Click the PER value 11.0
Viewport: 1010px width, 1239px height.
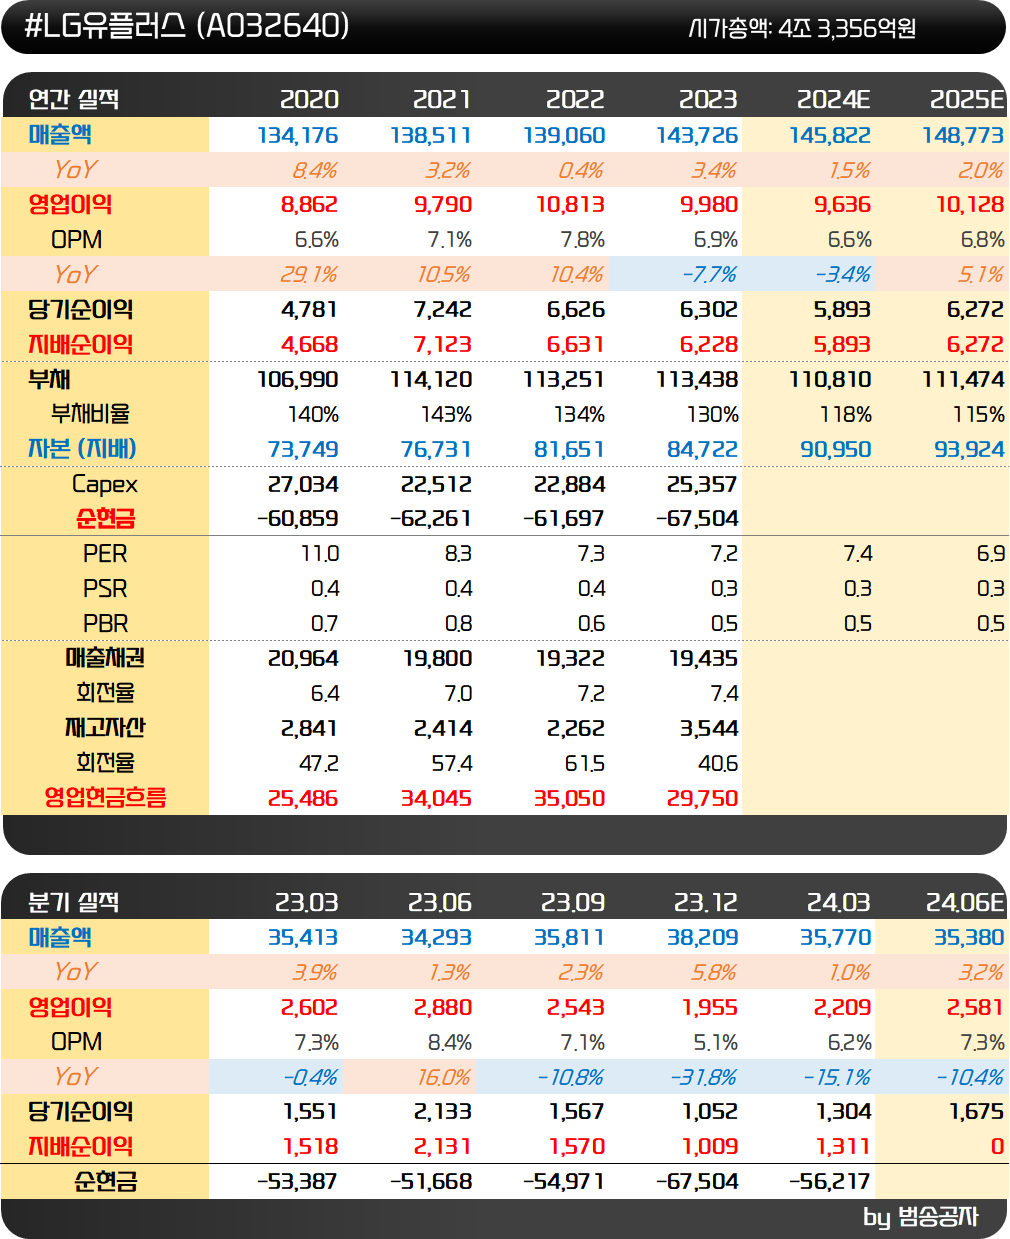[x=320, y=554]
